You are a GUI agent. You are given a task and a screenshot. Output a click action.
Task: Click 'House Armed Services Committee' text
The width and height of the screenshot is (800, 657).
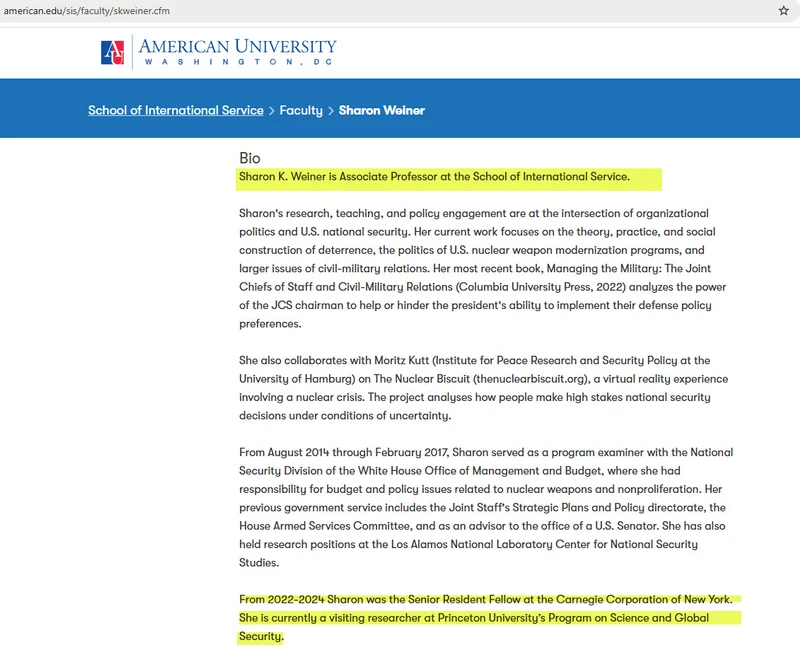coord(324,525)
